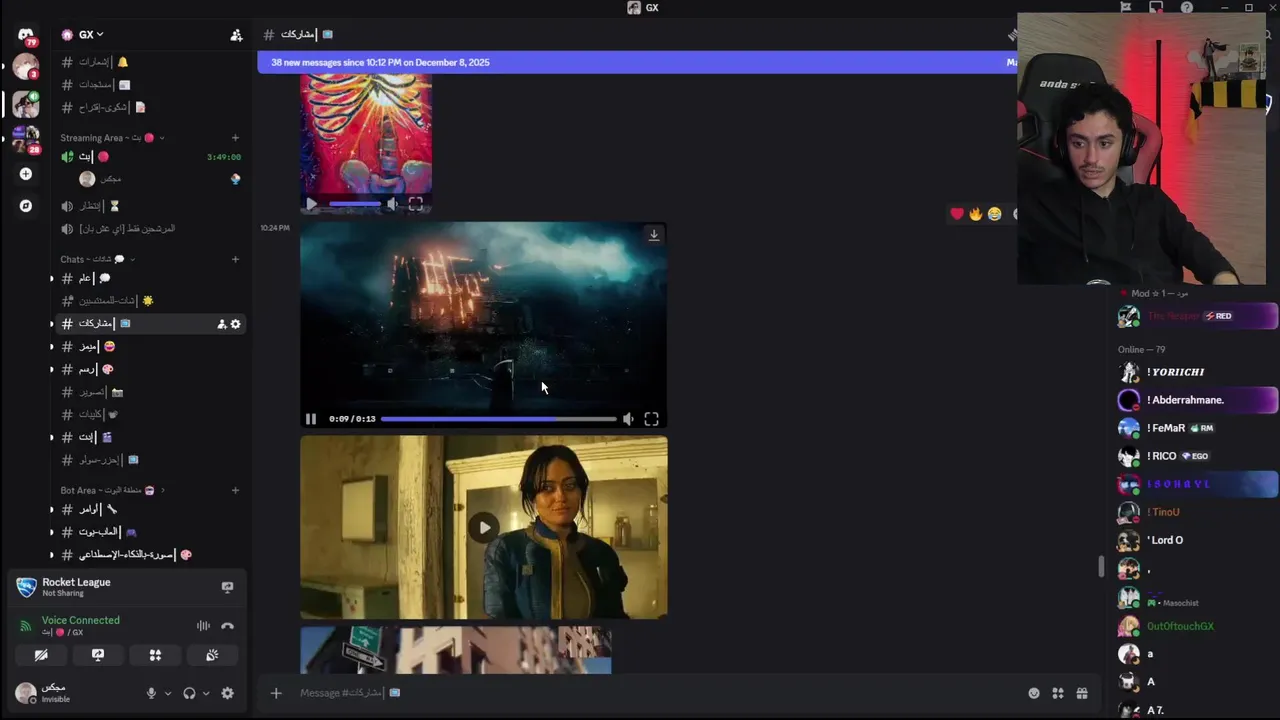Open the server folder with badge 28
1280x720 pixels.
26,138
